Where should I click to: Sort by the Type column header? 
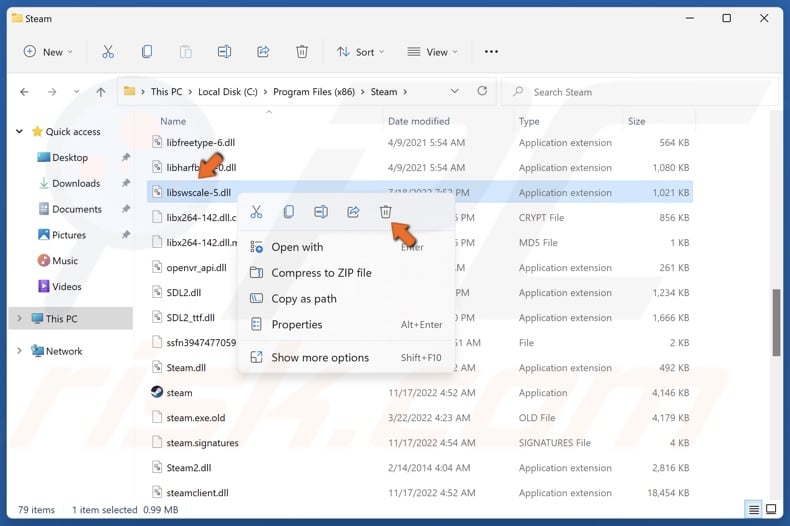tap(529, 121)
